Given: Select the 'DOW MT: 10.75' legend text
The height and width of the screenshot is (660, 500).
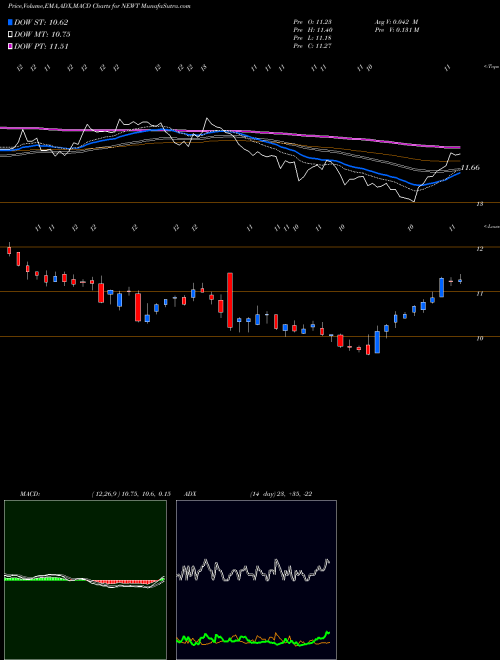Looking at the screenshot, I should (x=42, y=35).
